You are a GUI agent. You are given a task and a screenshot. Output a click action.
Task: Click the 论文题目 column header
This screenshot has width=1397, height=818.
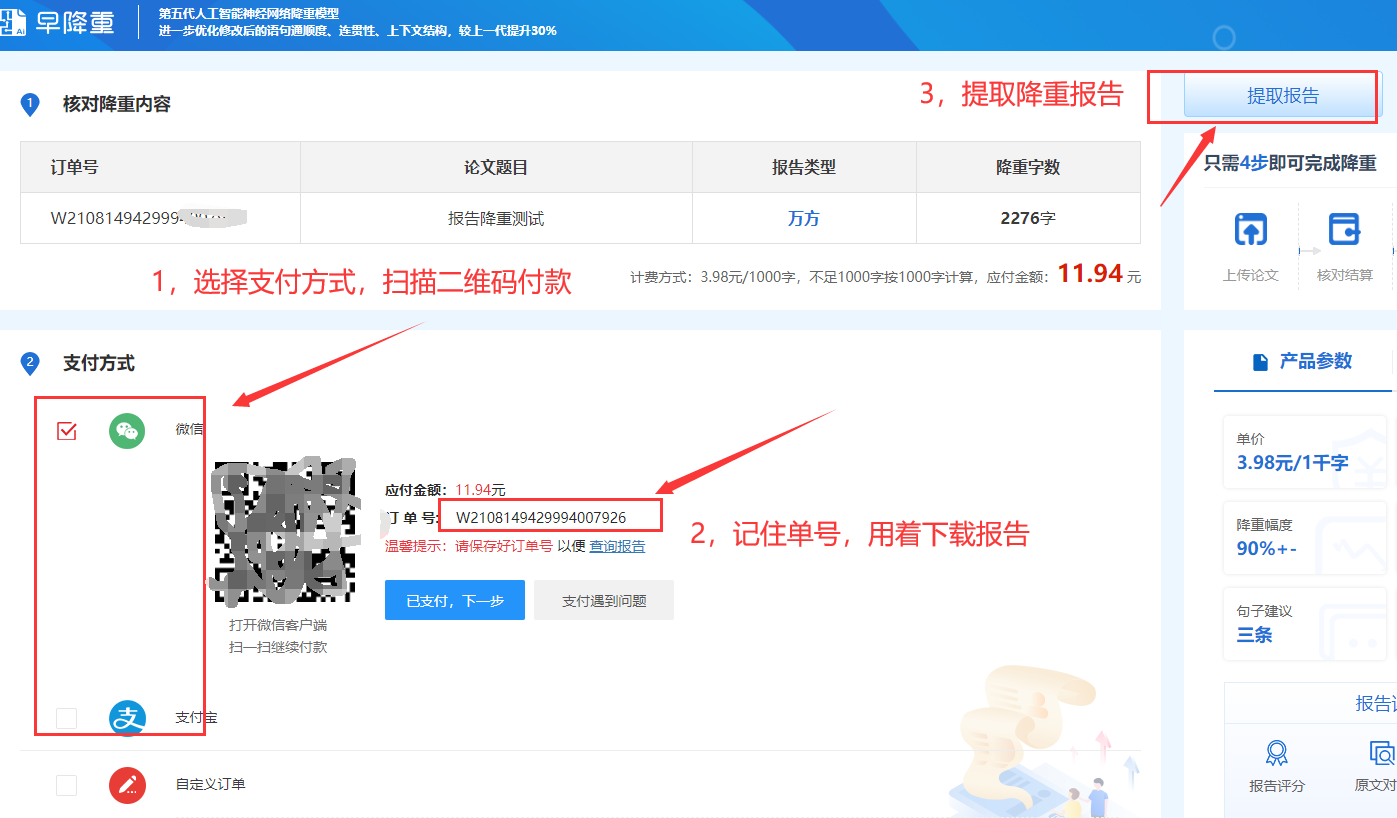pyautogui.click(x=496, y=167)
